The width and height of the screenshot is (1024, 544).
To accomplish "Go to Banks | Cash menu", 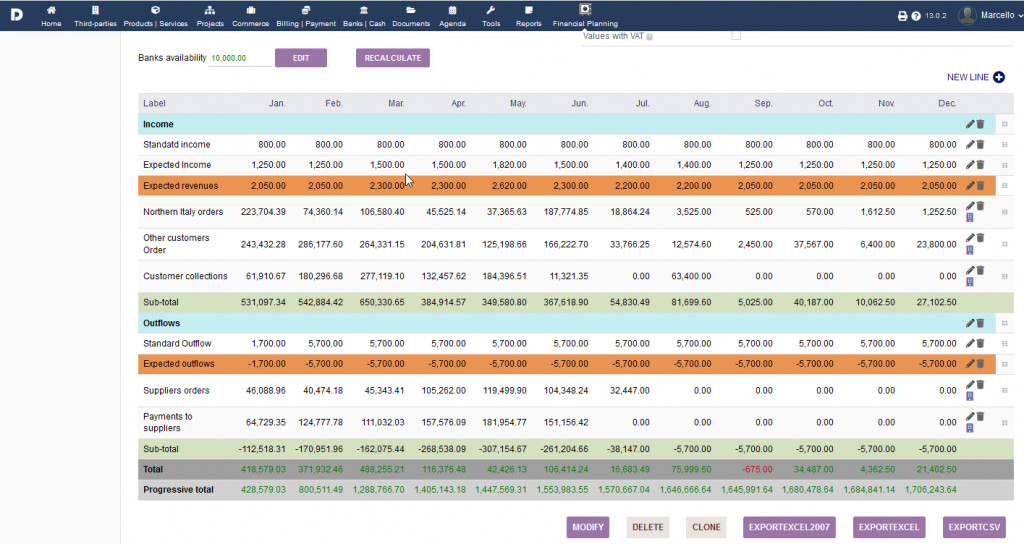I will tap(366, 16).
